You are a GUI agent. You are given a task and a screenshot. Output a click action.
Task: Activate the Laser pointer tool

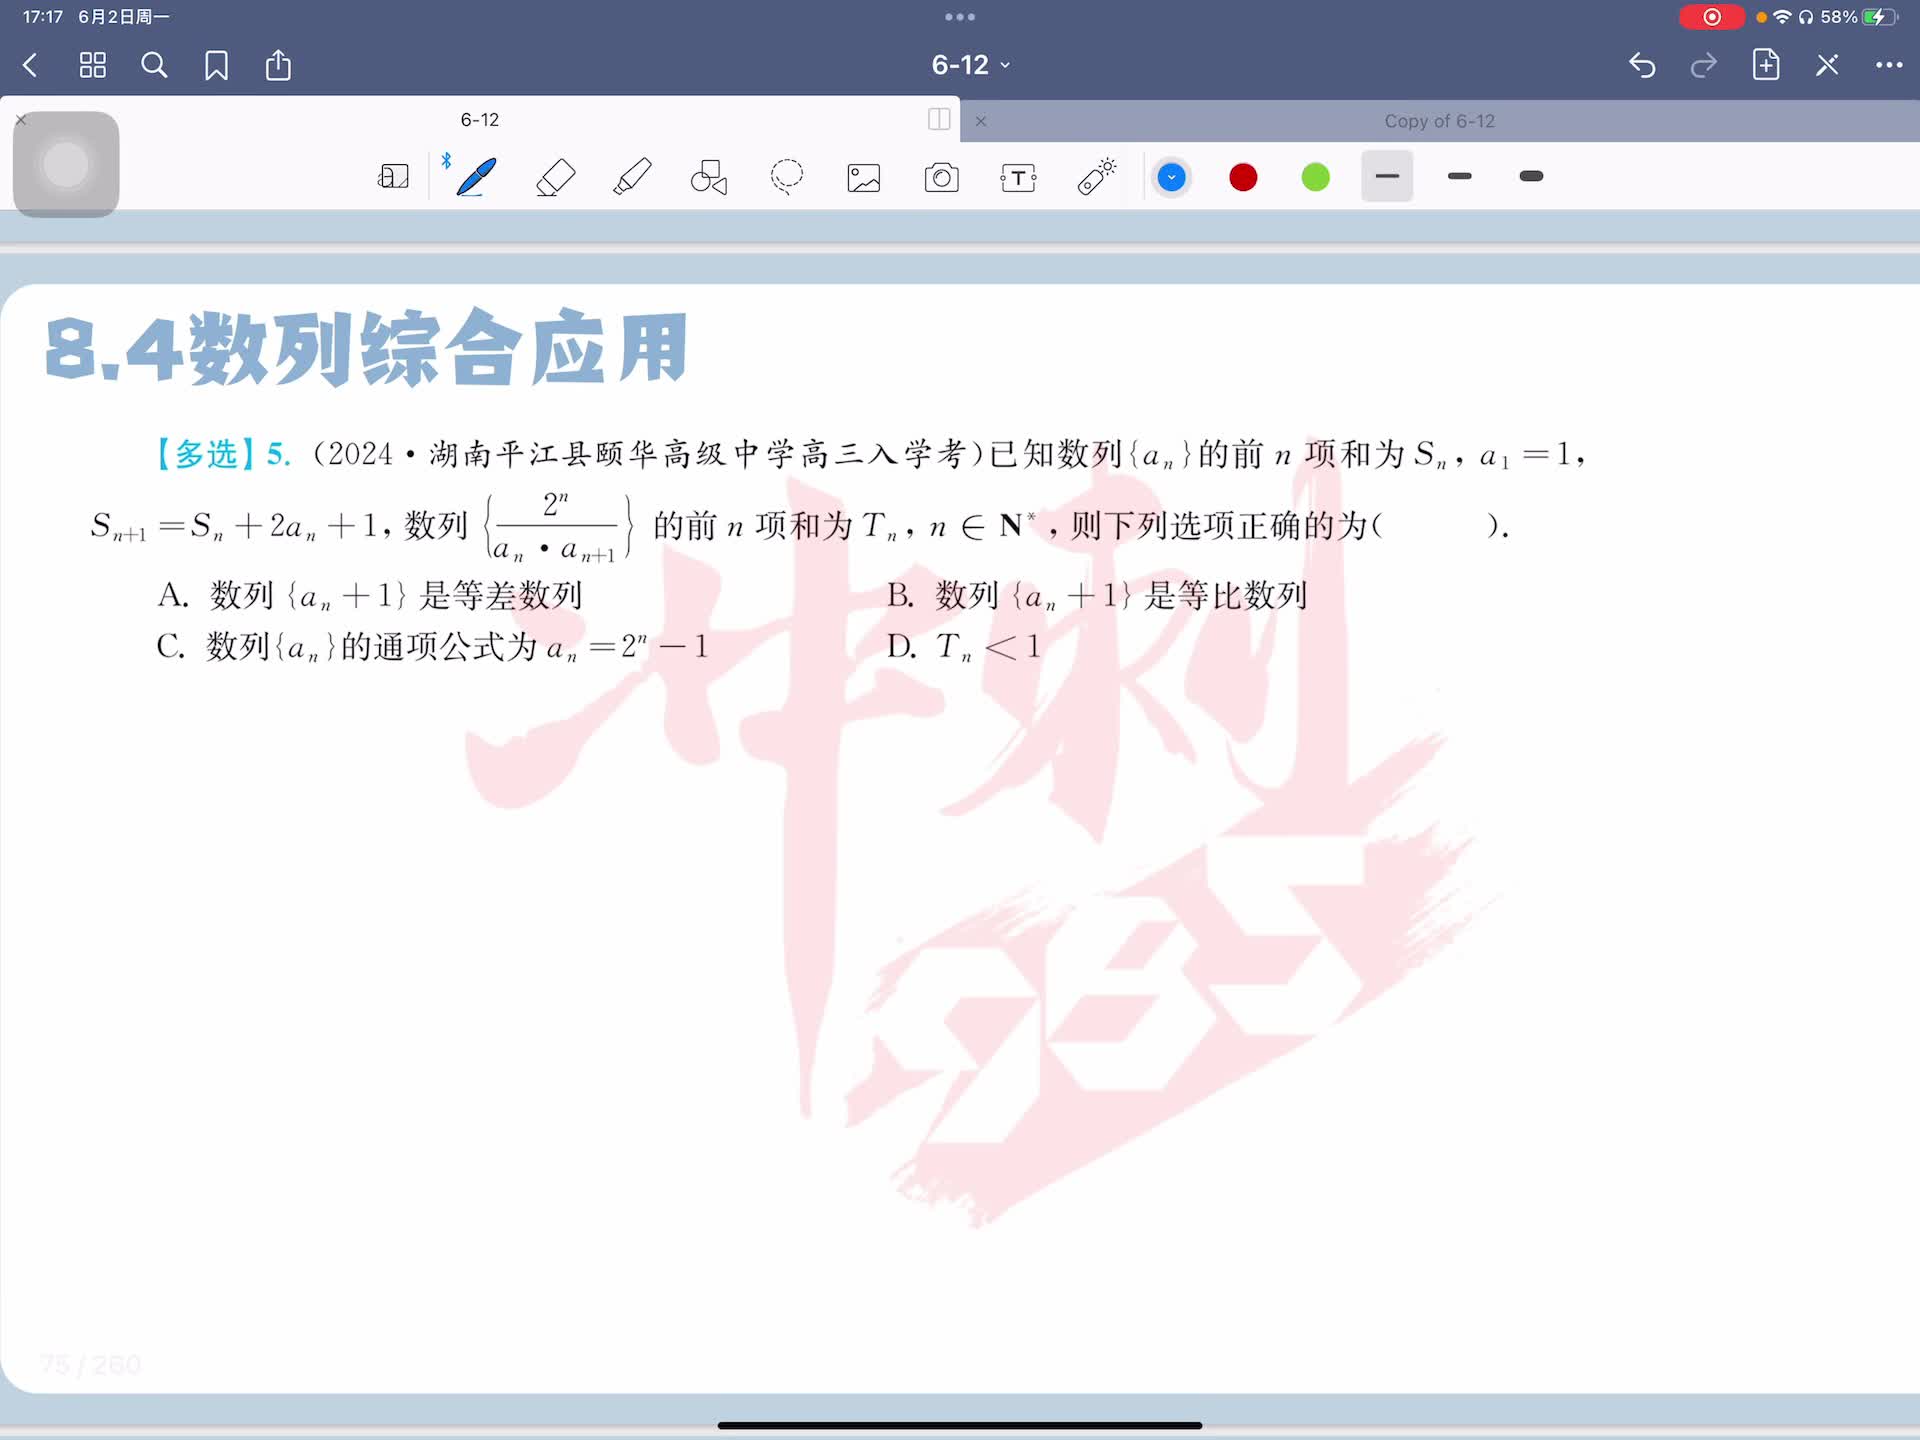click(x=1096, y=177)
